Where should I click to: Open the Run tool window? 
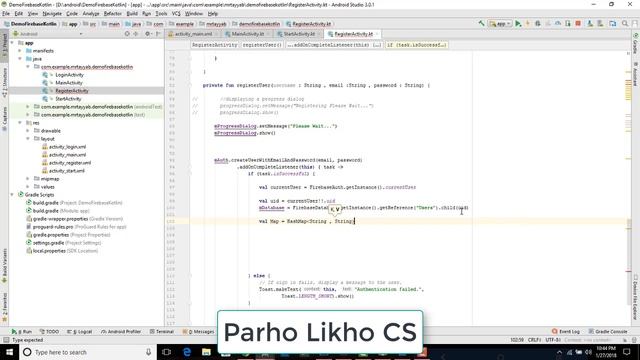(x=22, y=332)
